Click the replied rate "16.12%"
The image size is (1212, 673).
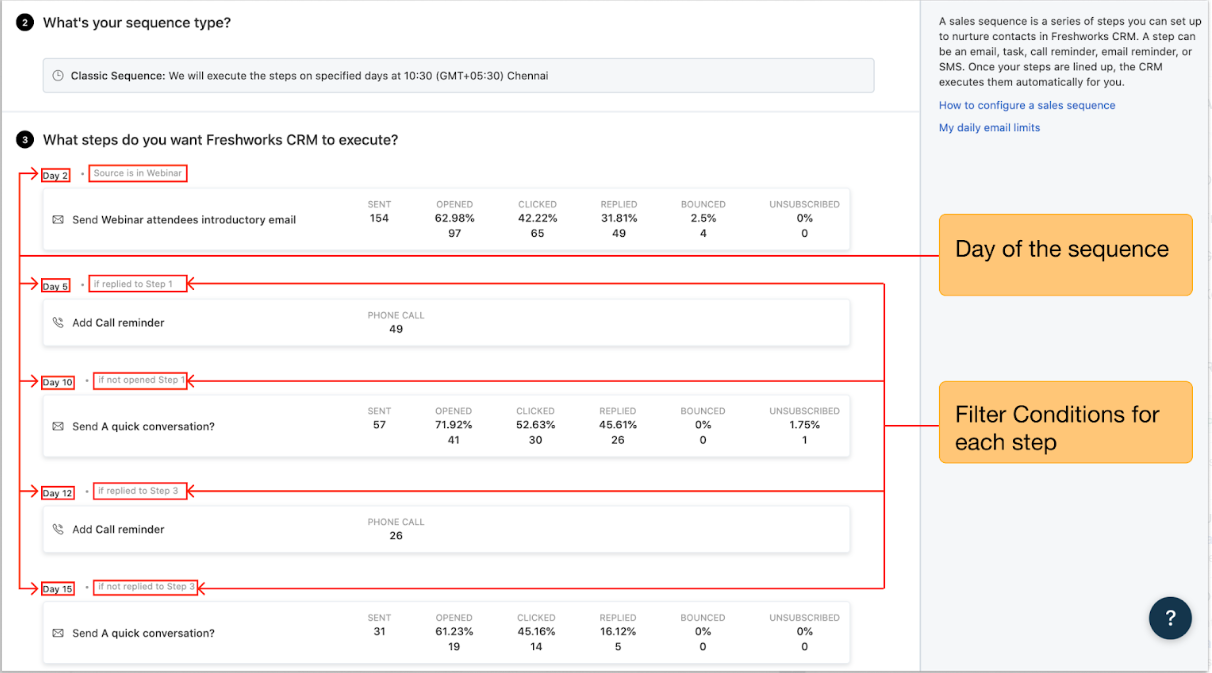(x=618, y=632)
